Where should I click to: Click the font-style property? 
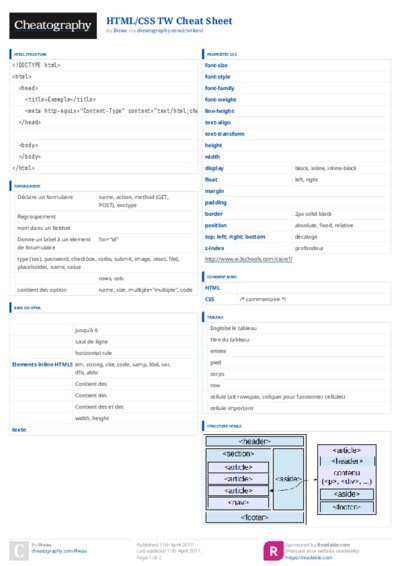[217, 77]
